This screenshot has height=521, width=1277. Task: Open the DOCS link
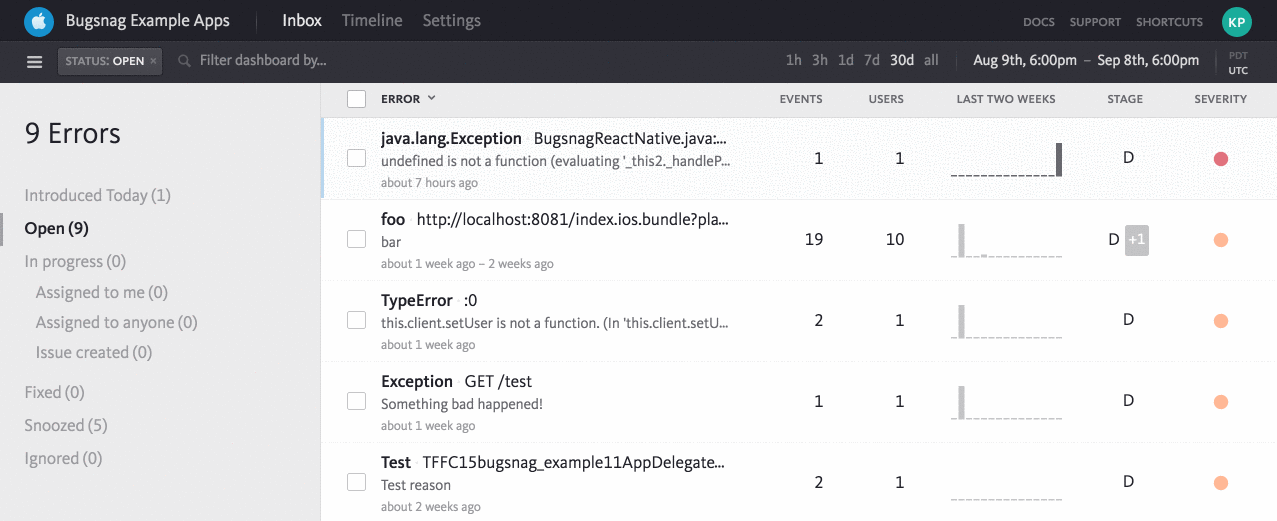[1038, 22]
